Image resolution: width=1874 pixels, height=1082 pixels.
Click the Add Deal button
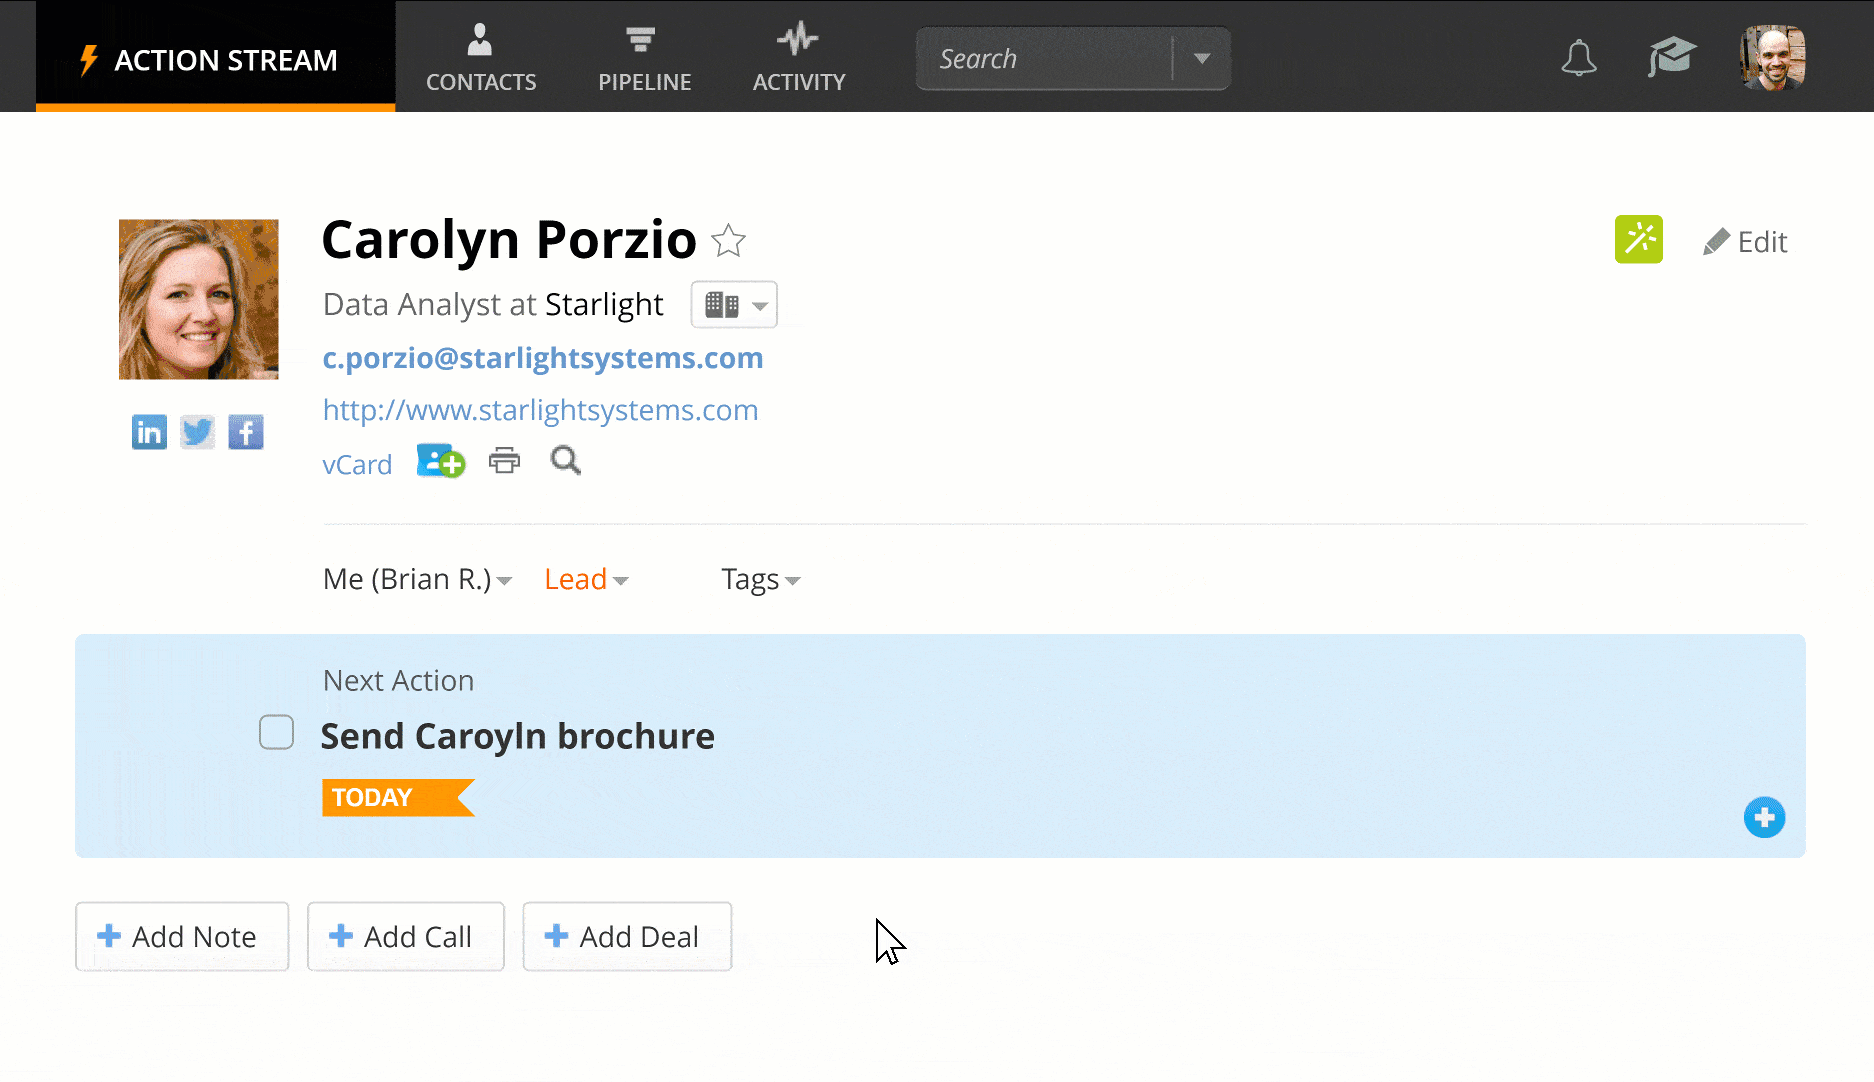point(627,936)
